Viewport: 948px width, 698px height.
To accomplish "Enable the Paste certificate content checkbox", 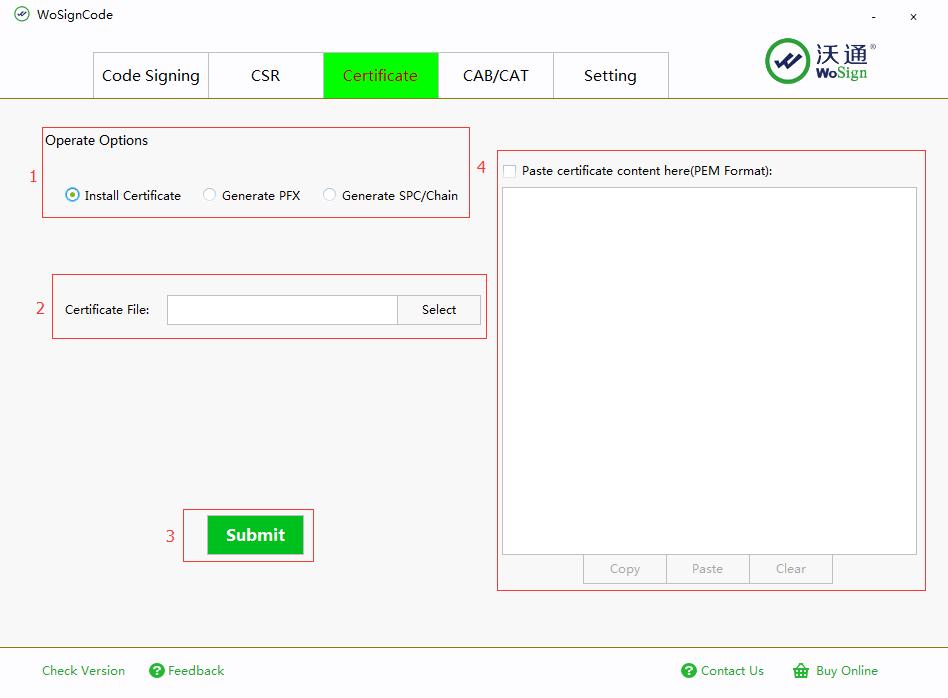I will [510, 171].
